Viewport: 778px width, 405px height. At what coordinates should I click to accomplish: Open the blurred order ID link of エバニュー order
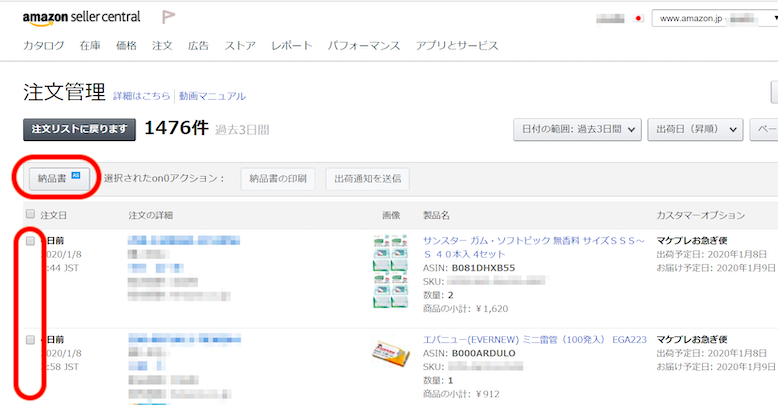[x=185, y=339]
